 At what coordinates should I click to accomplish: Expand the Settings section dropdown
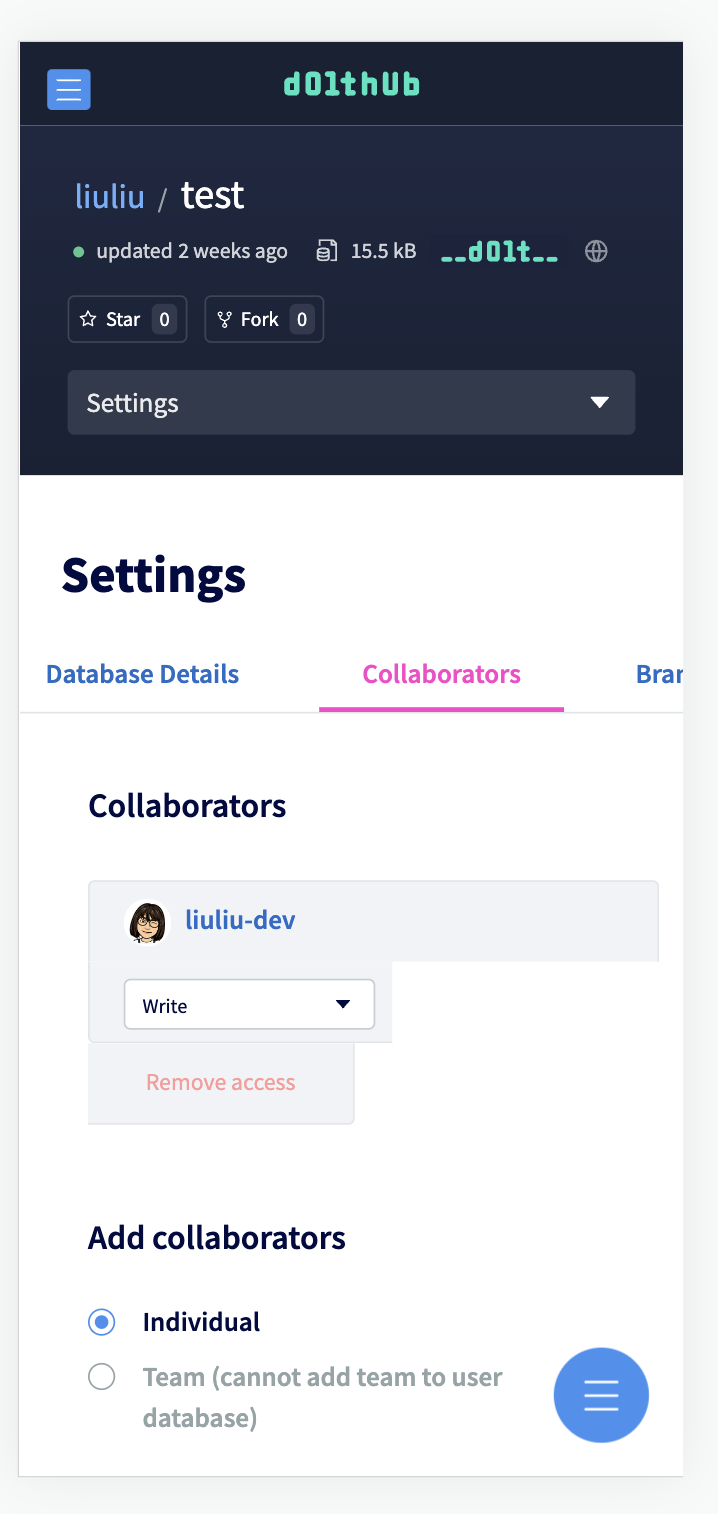point(351,402)
